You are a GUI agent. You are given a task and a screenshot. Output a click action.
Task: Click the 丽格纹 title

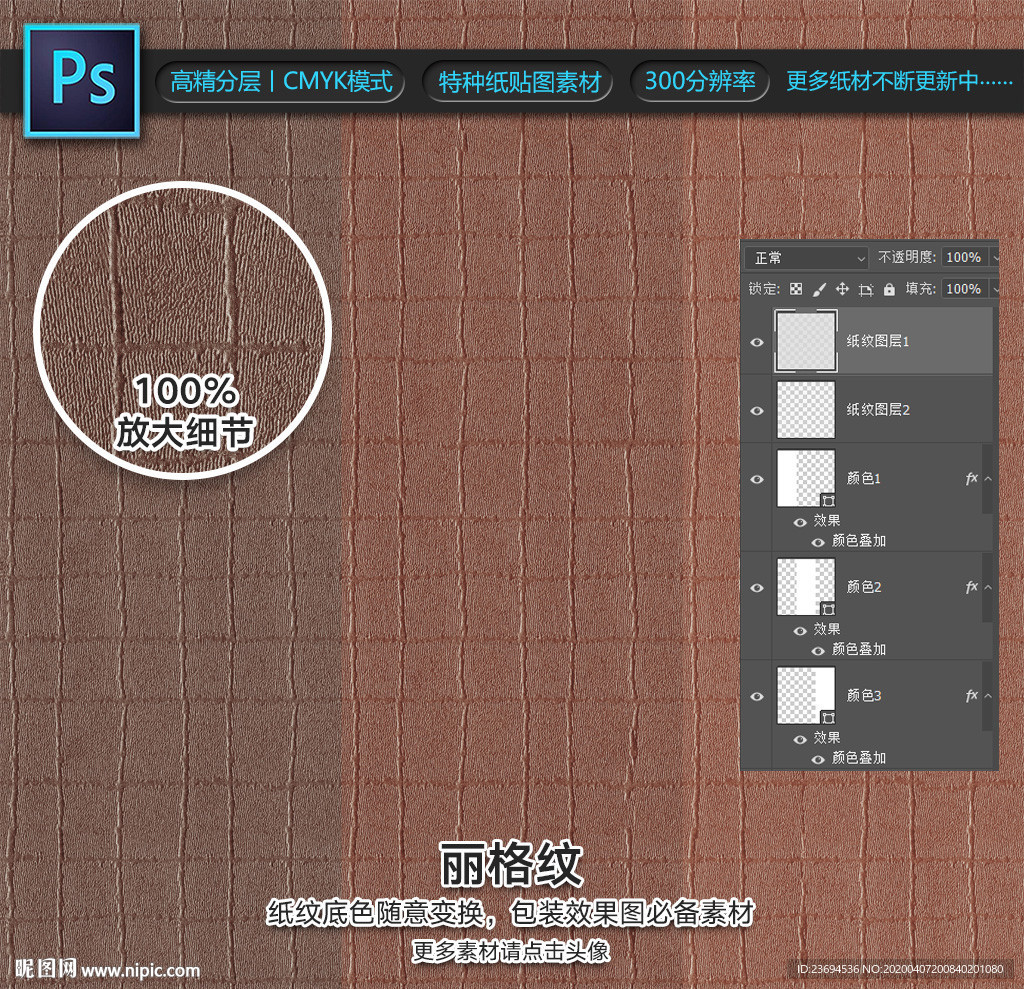coord(511,864)
